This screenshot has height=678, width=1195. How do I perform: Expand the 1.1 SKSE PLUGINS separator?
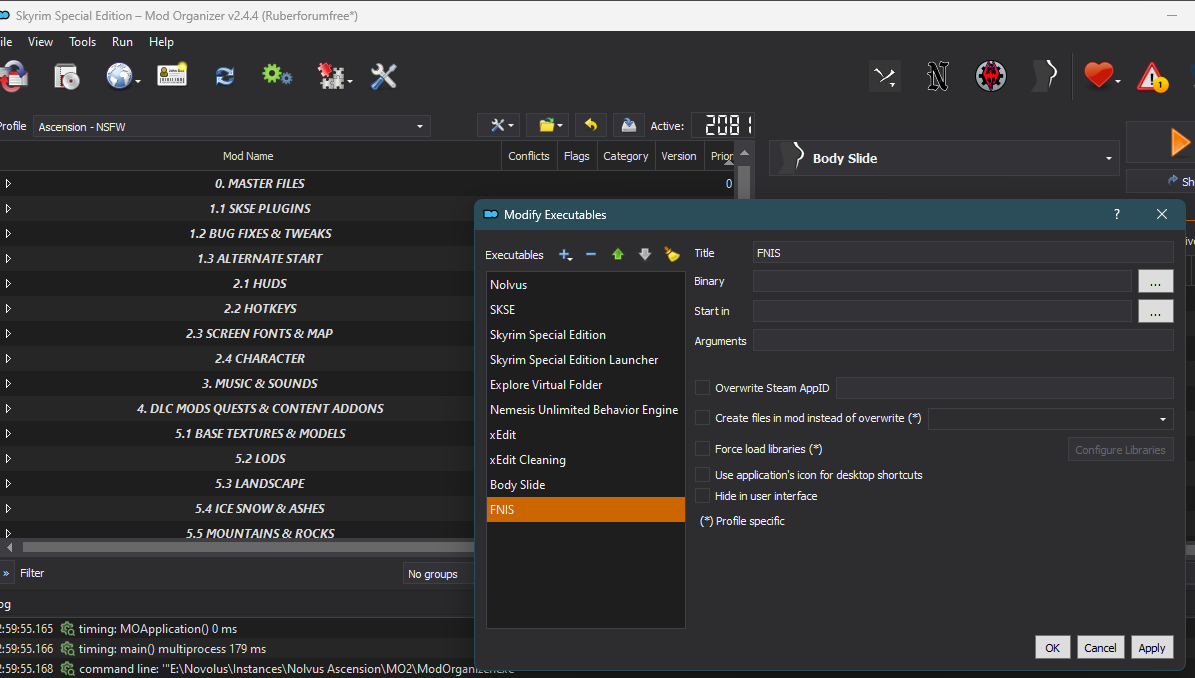coord(8,209)
